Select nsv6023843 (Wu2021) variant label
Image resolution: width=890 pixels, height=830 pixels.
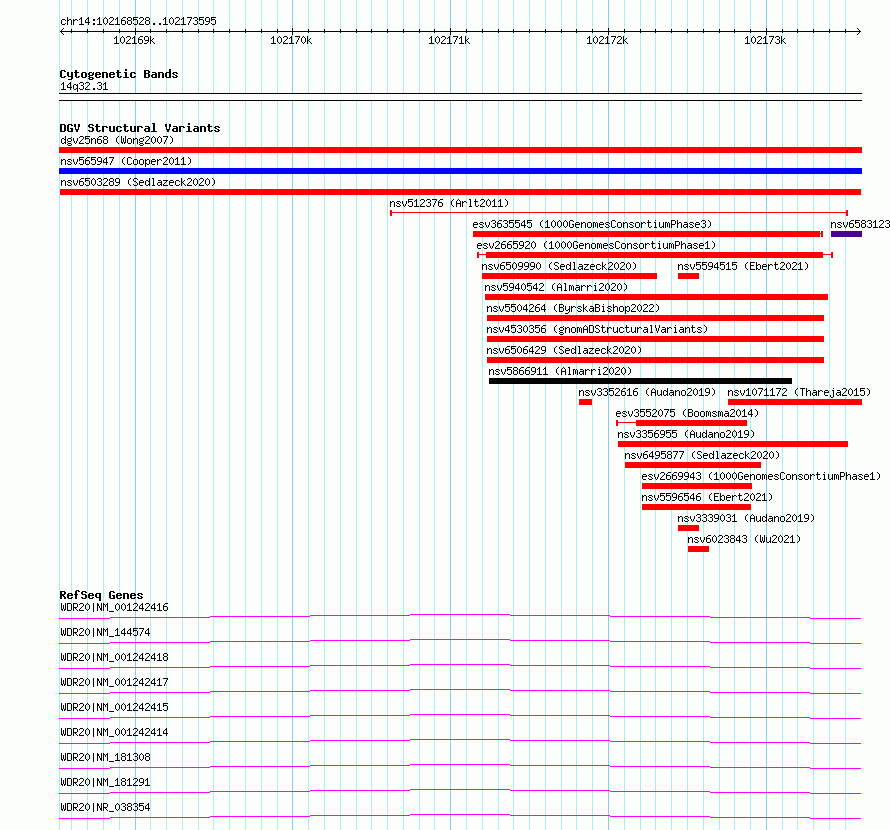[744, 539]
